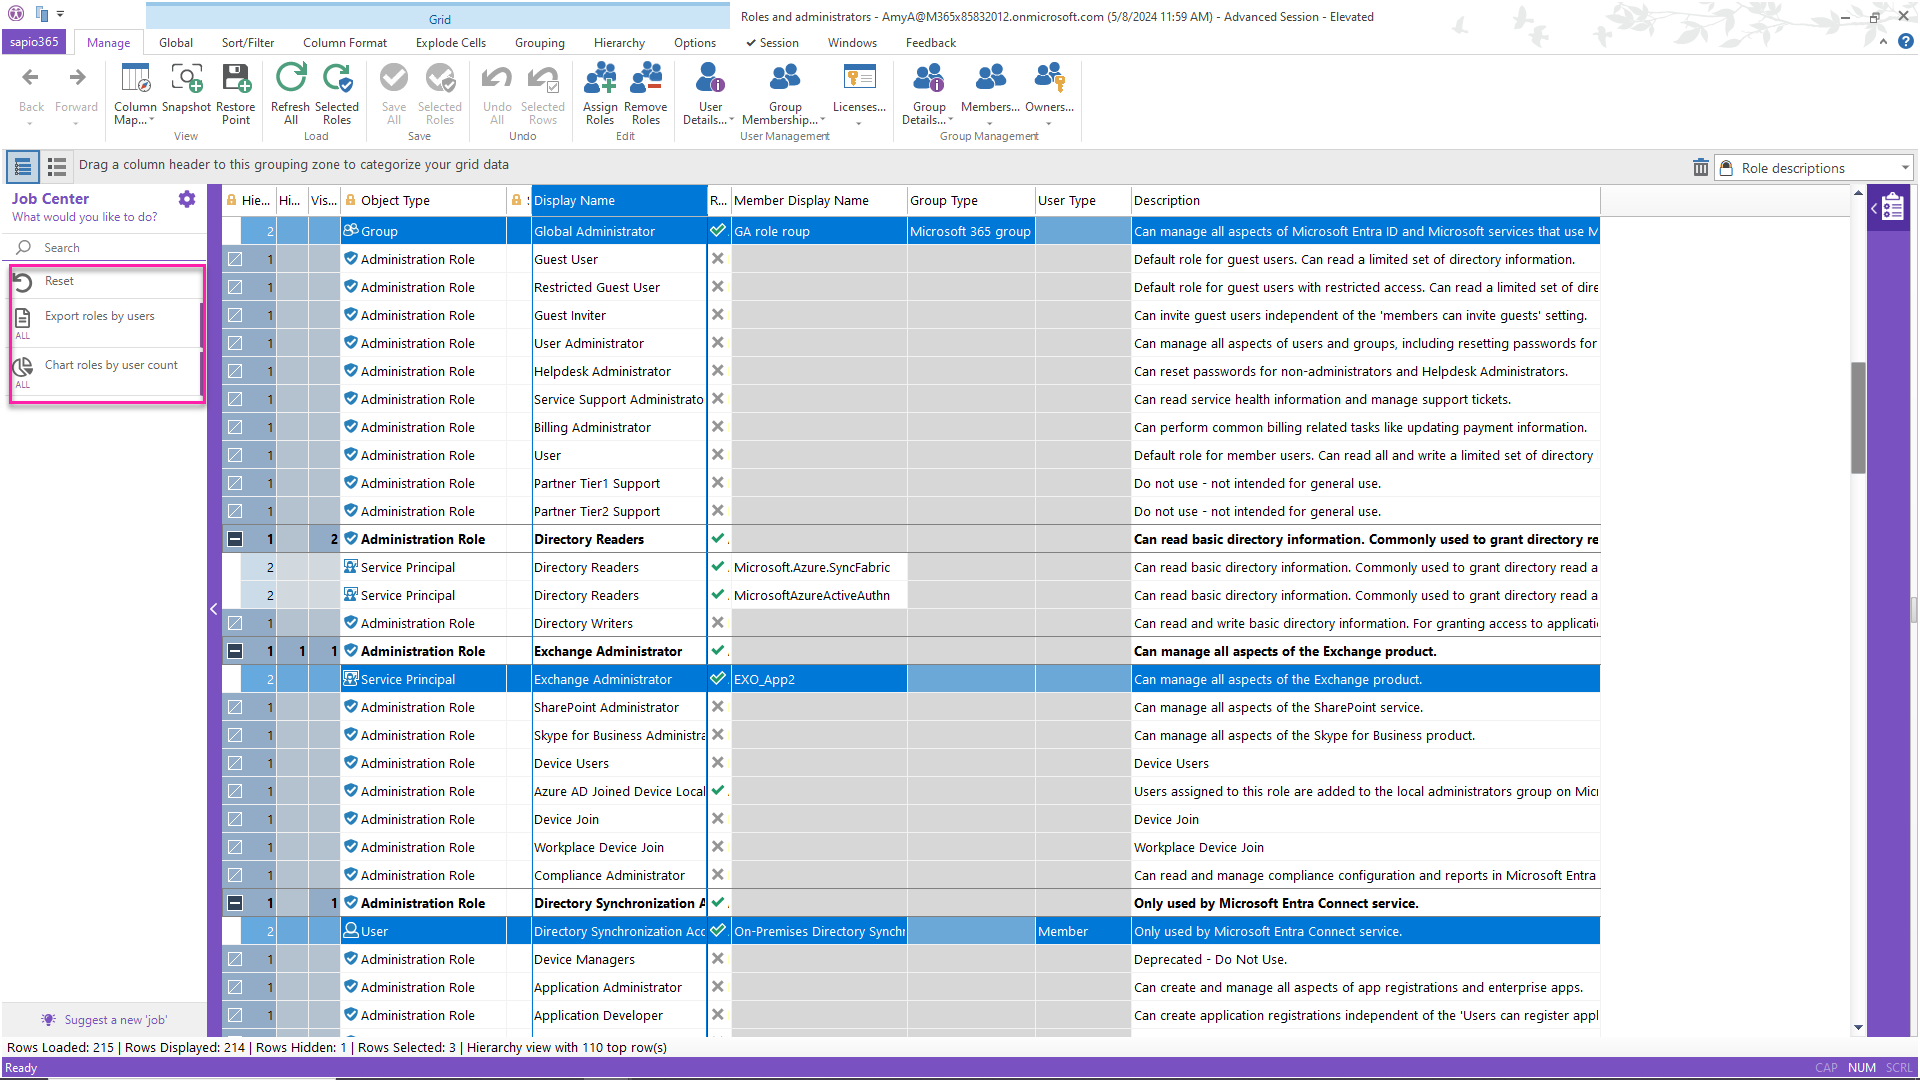Select the EXO_App2 member cell

(819, 679)
